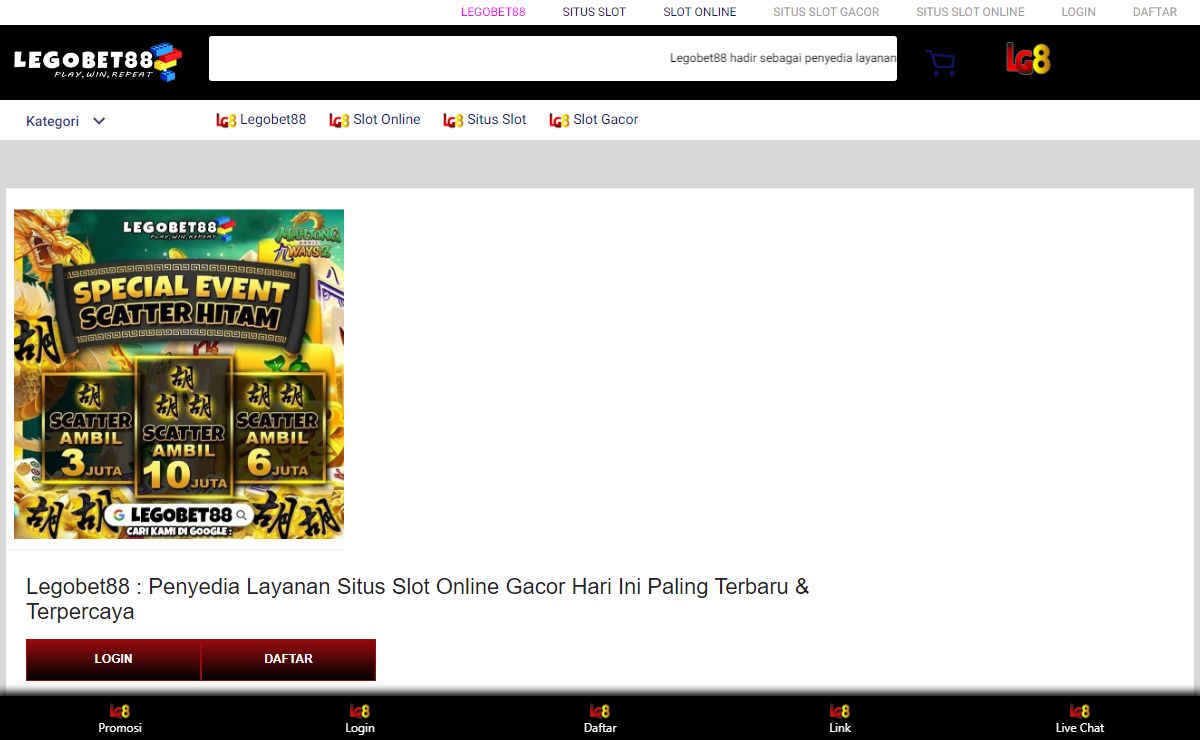Viewport: 1200px width, 740px height.
Task: Go to Slot Online nav link
Action: tap(387, 119)
